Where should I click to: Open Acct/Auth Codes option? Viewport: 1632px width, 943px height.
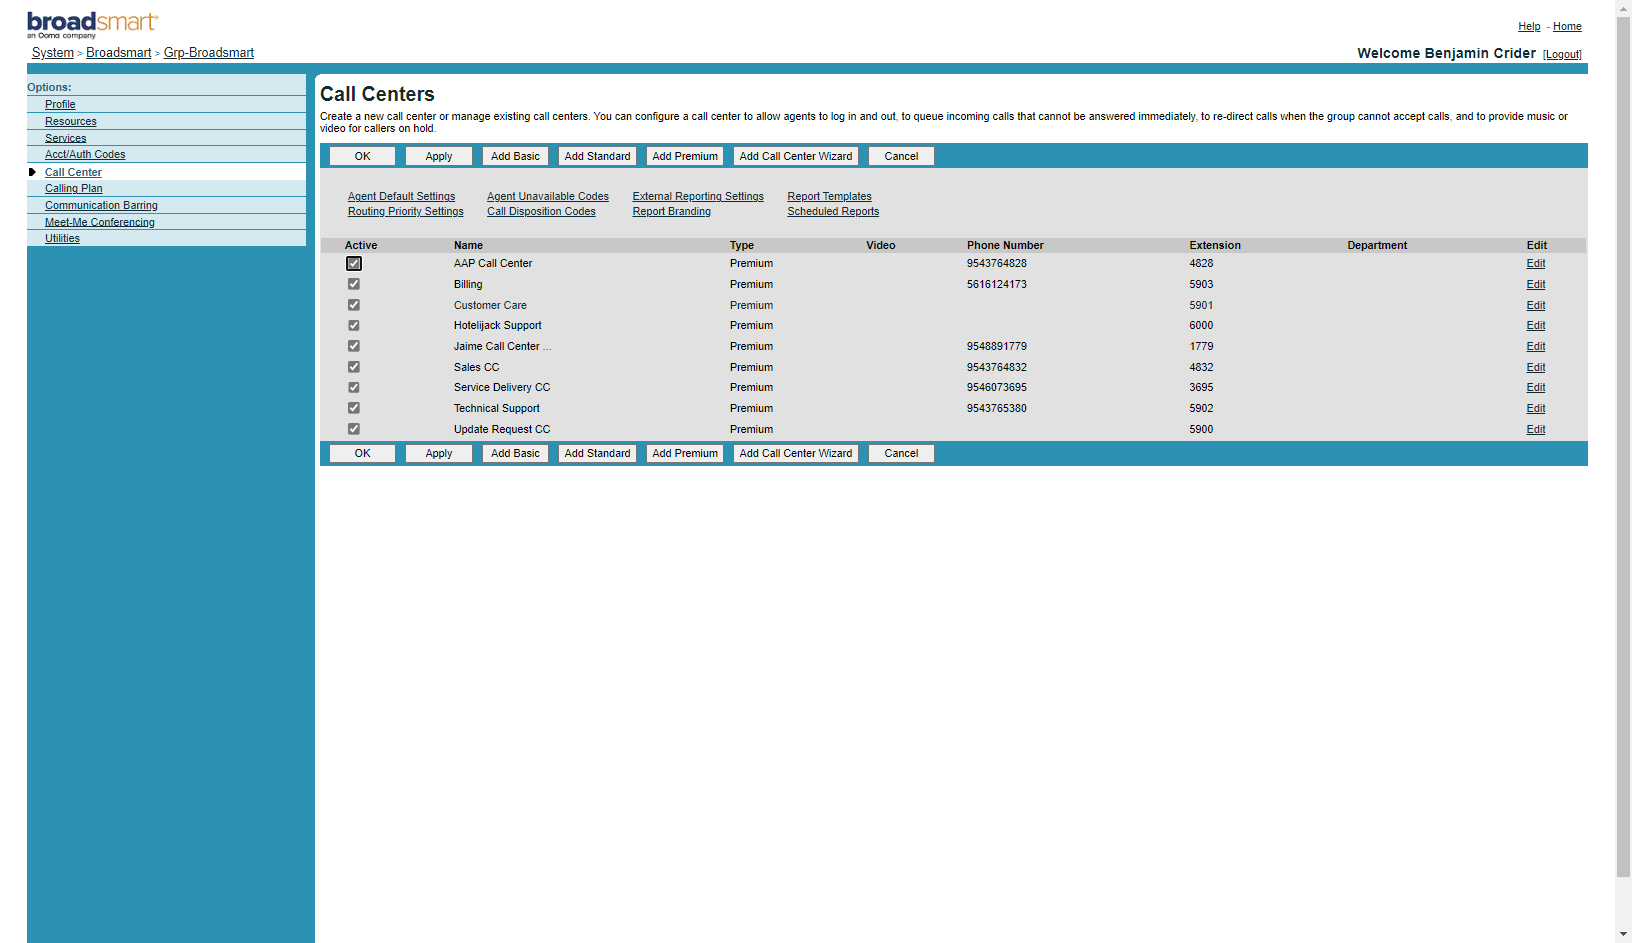[x=85, y=154]
